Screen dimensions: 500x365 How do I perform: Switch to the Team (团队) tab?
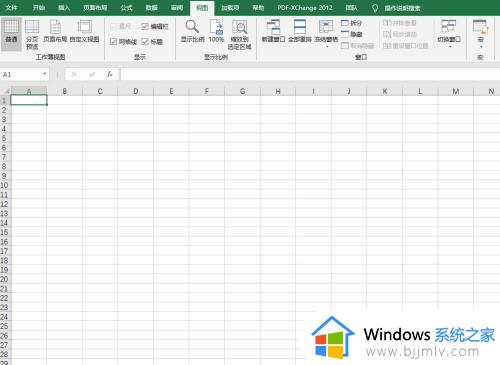(x=351, y=8)
